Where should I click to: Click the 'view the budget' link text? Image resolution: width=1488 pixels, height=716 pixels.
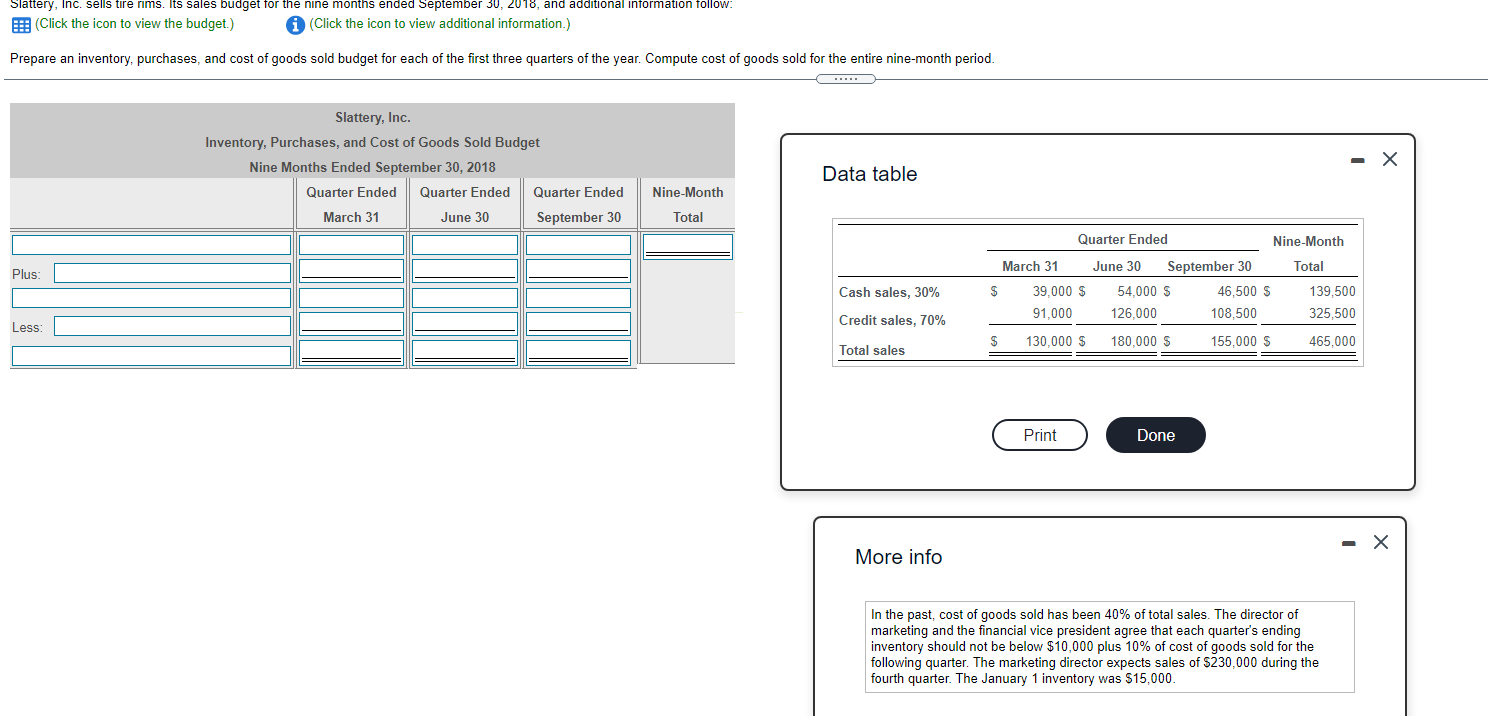pyautogui.click(x=134, y=24)
